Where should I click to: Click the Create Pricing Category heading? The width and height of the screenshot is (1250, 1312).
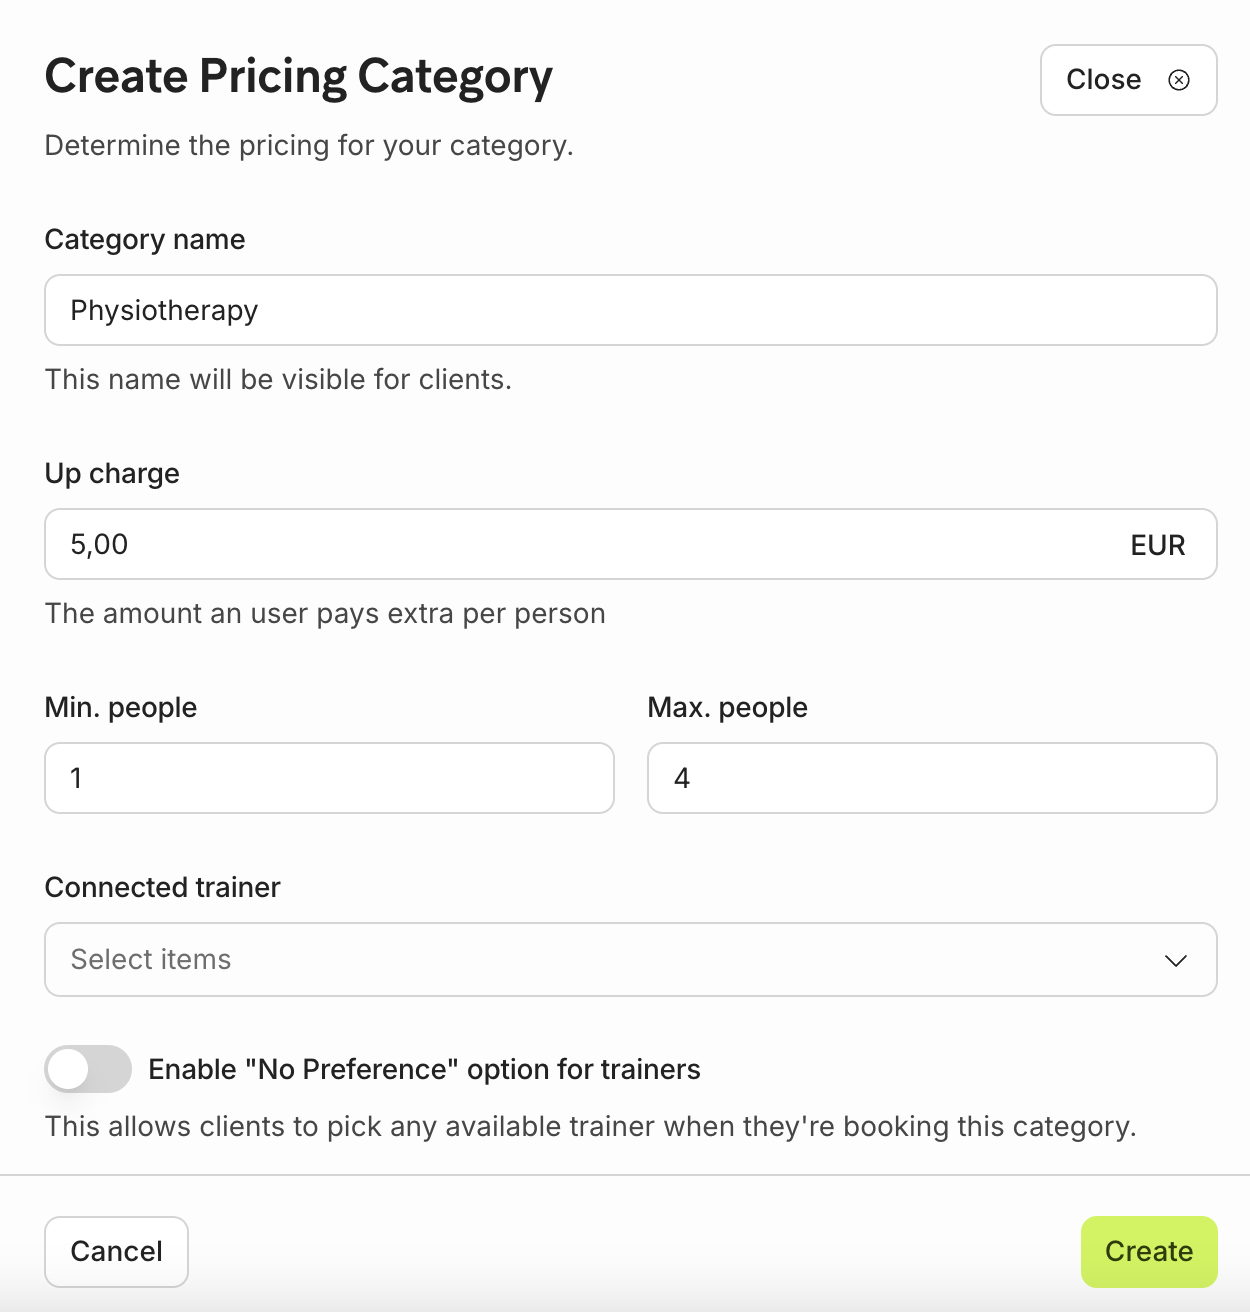(x=298, y=77)
